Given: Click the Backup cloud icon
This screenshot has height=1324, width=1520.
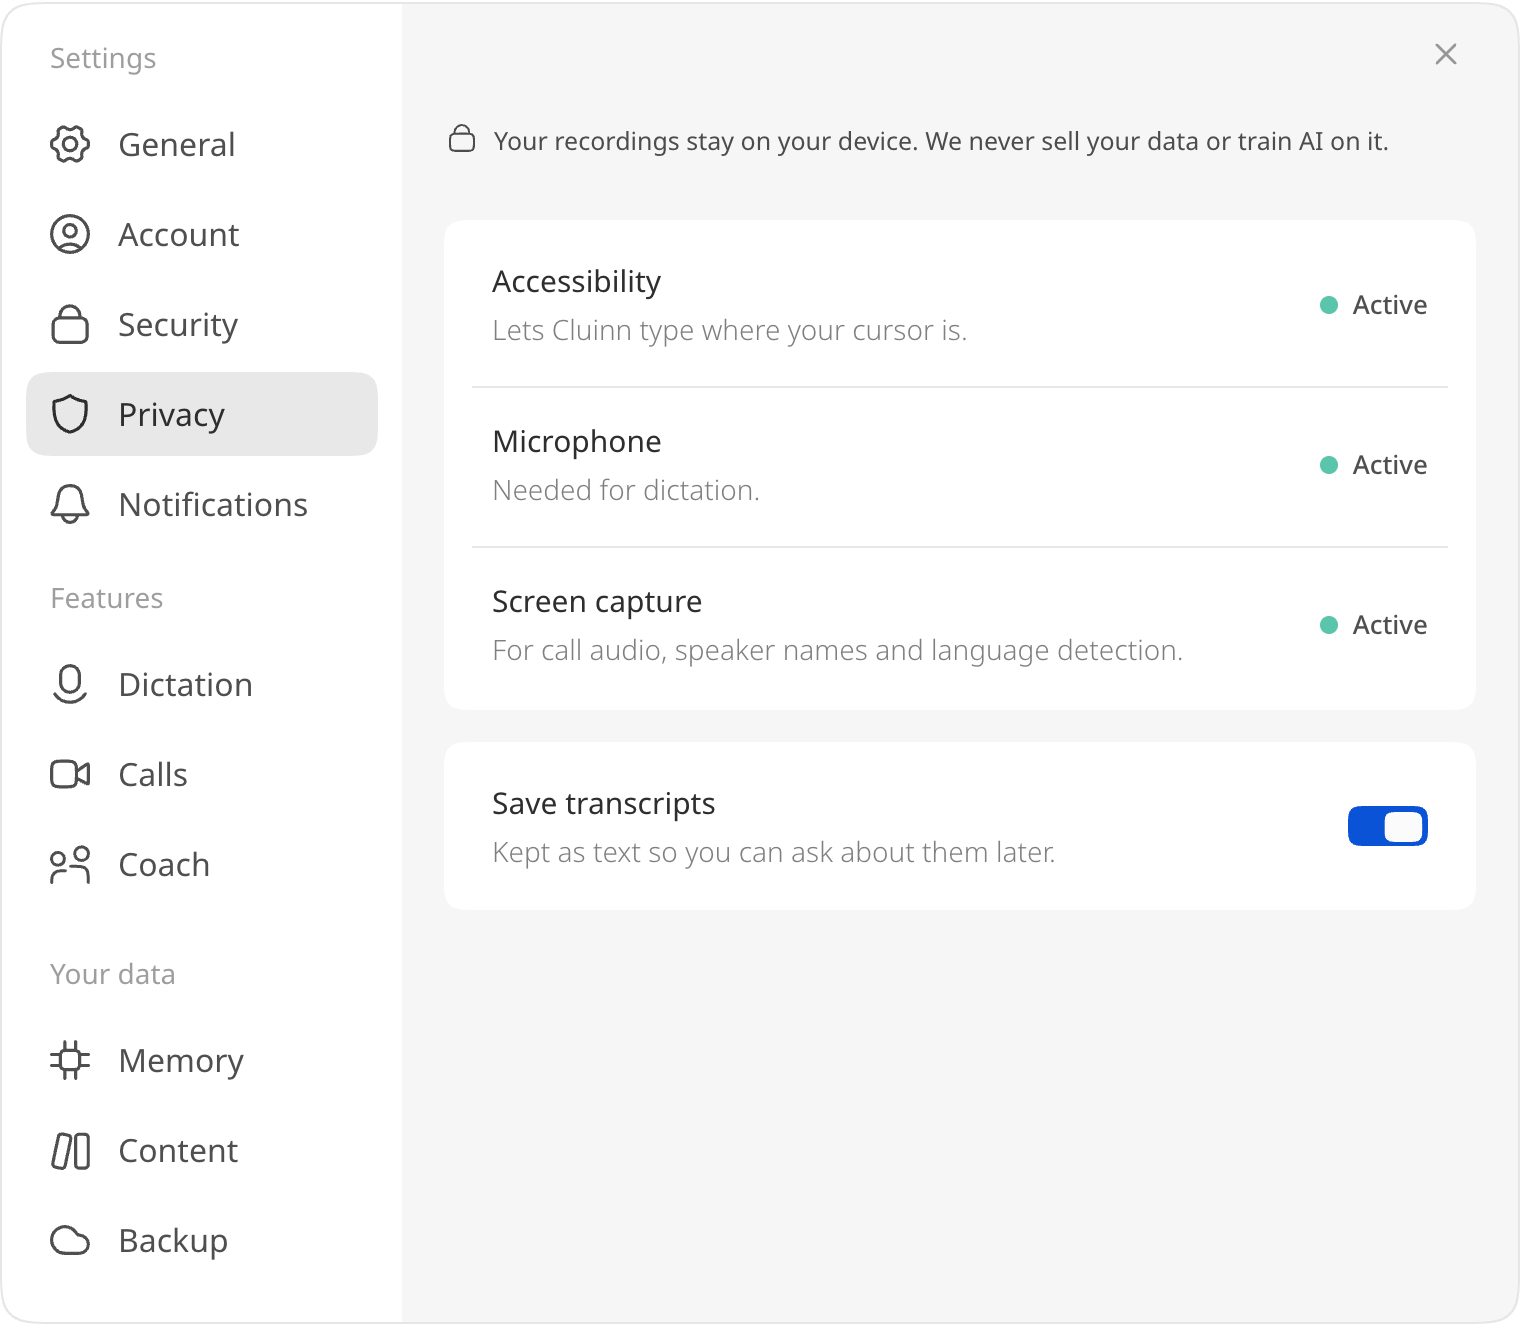Looking at the screenshot, I should (x=70, y=1241).
